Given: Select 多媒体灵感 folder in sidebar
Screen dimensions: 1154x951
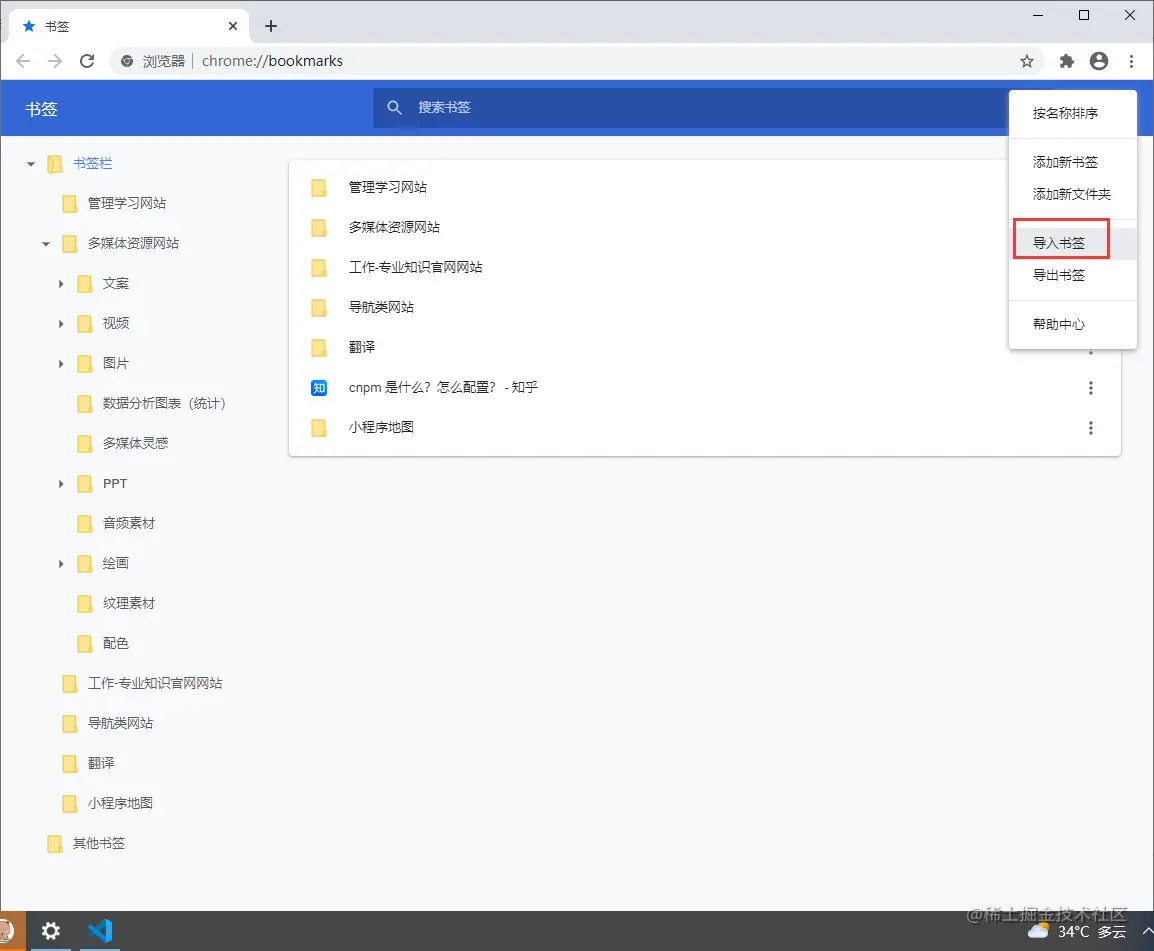Looking at the screenshot, I should [135, 443].
